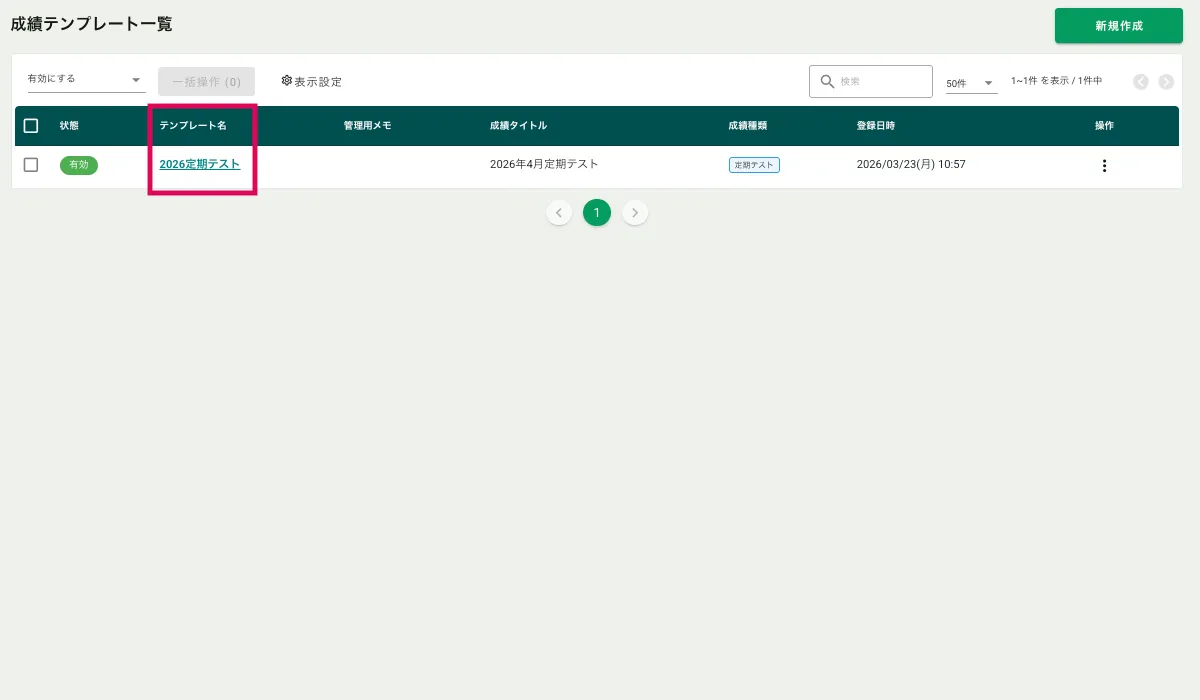Viewport: 1200px width, 700px height.
Task: Focus the 検索 search input field
Action: click(x=882, y=82)
